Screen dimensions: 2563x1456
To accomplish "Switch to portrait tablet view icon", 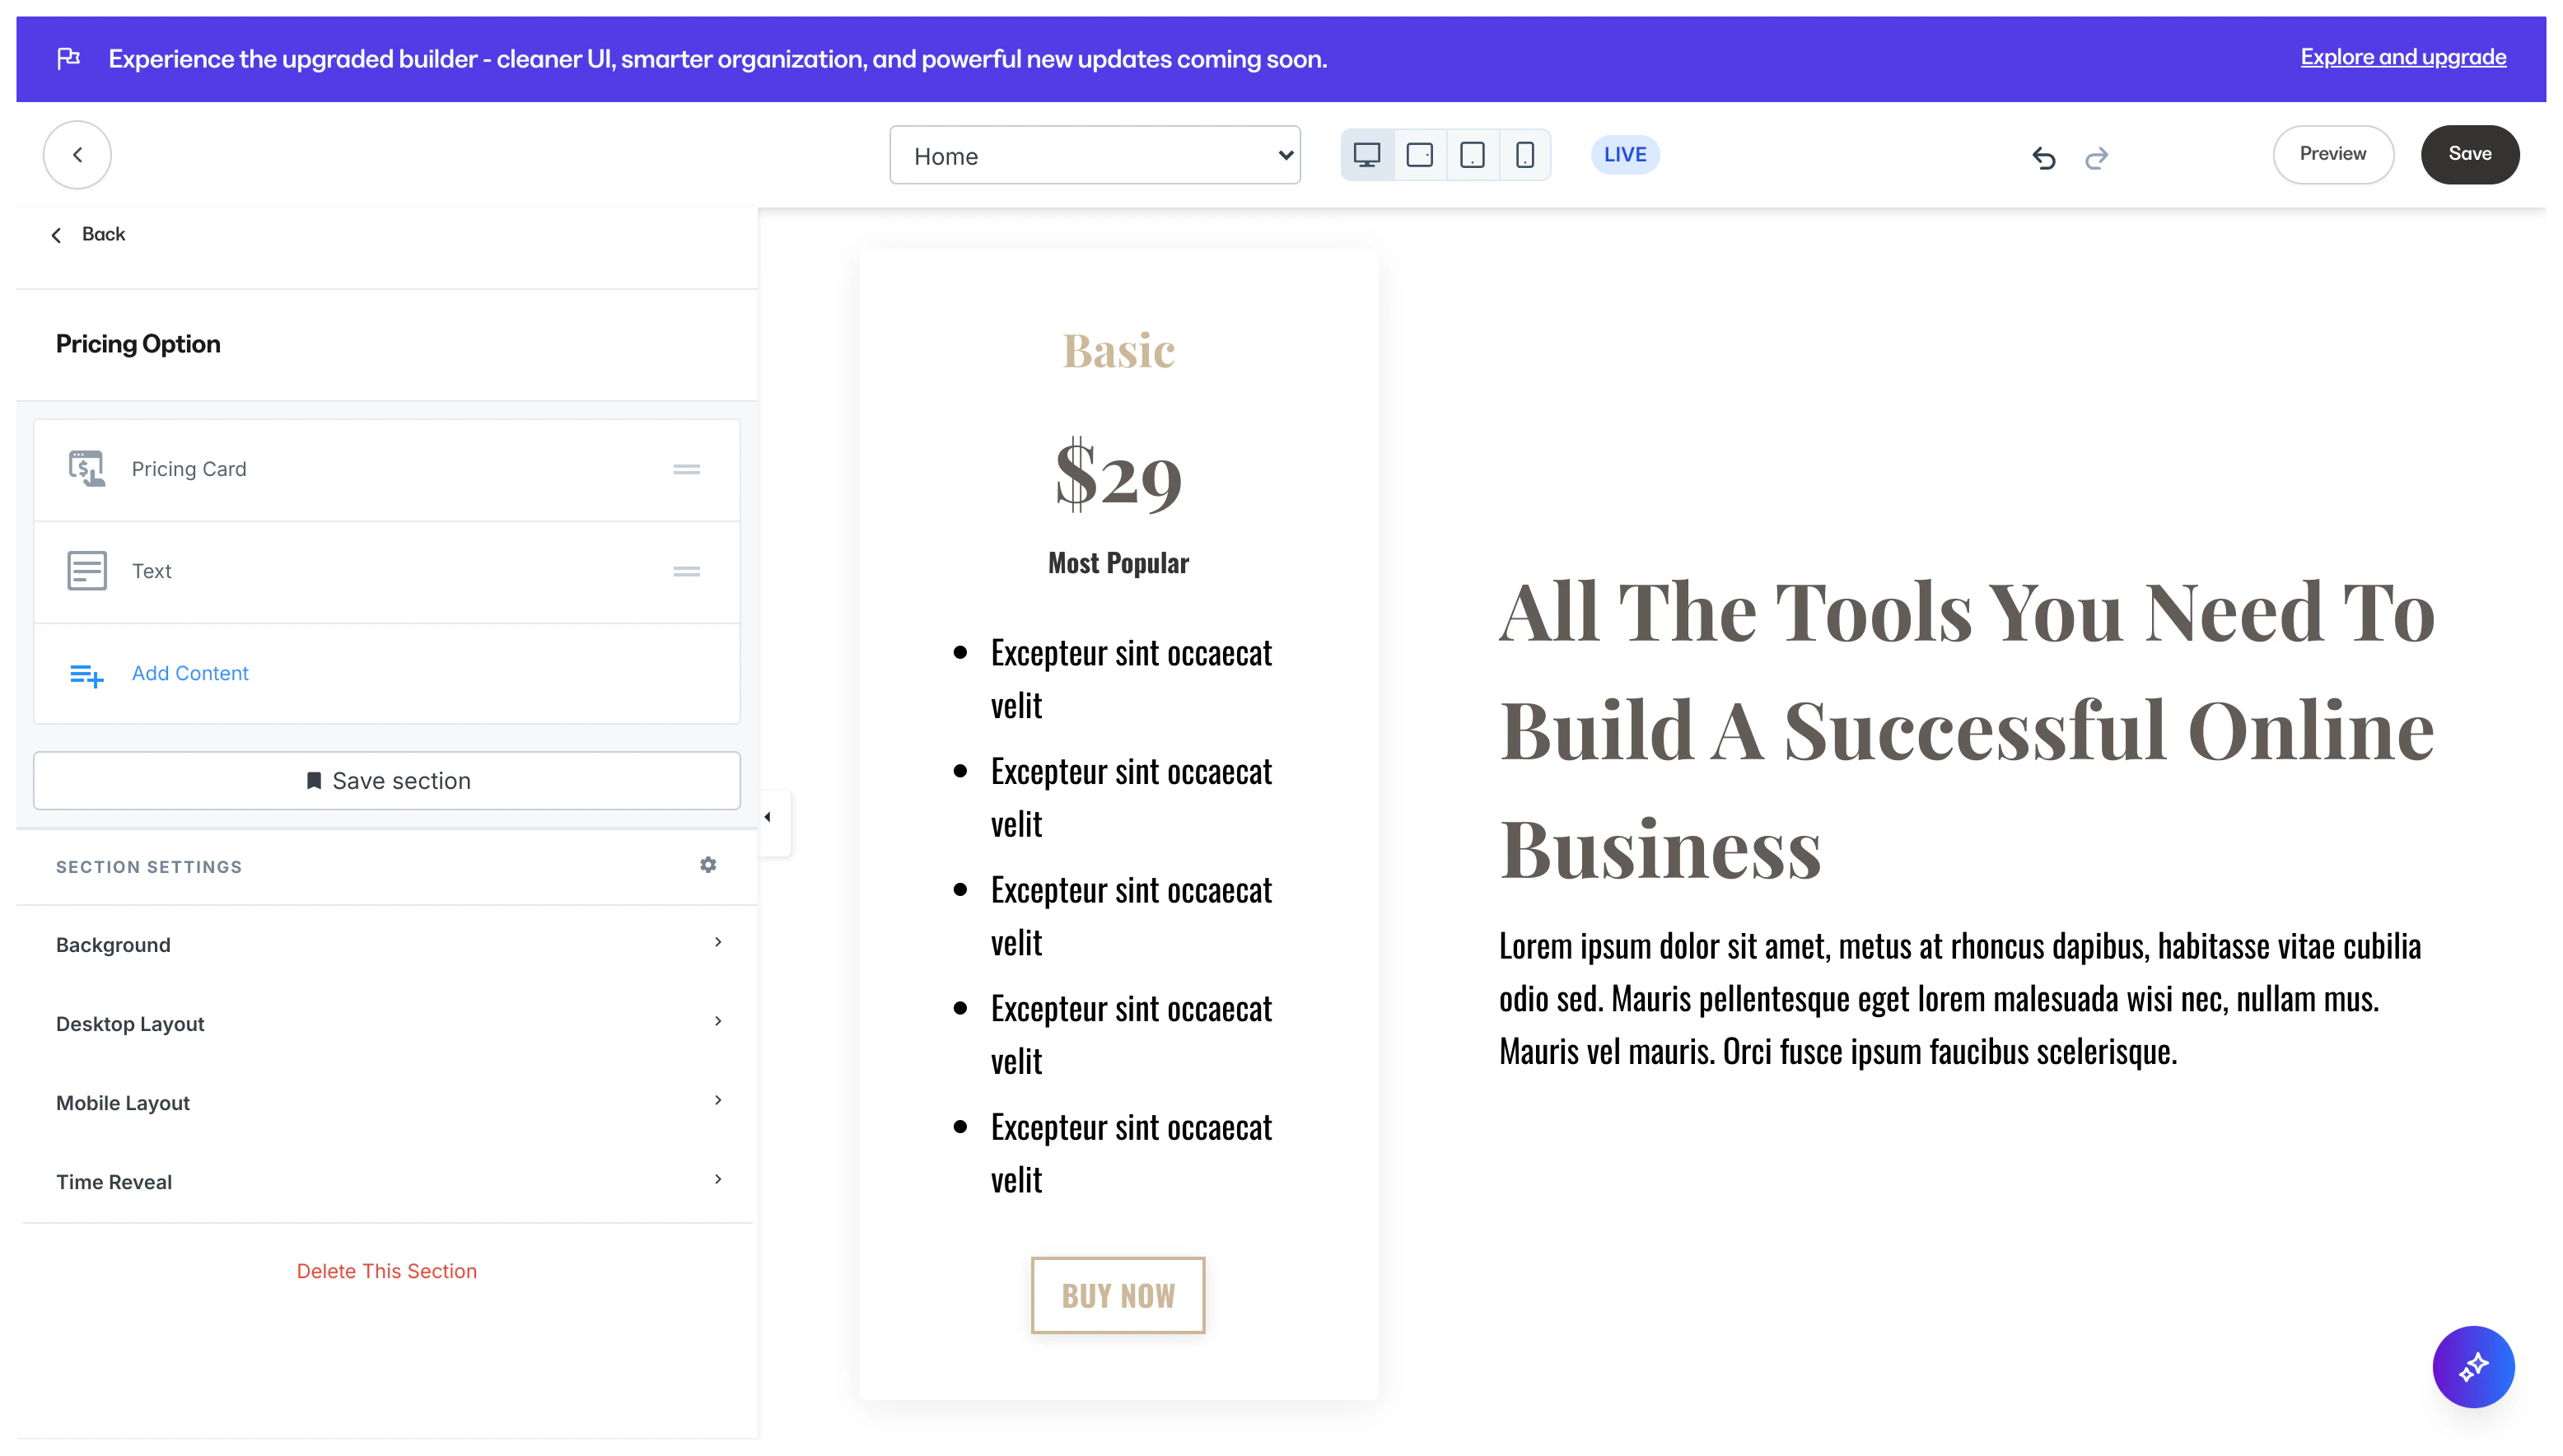I will pos(1472,155).
